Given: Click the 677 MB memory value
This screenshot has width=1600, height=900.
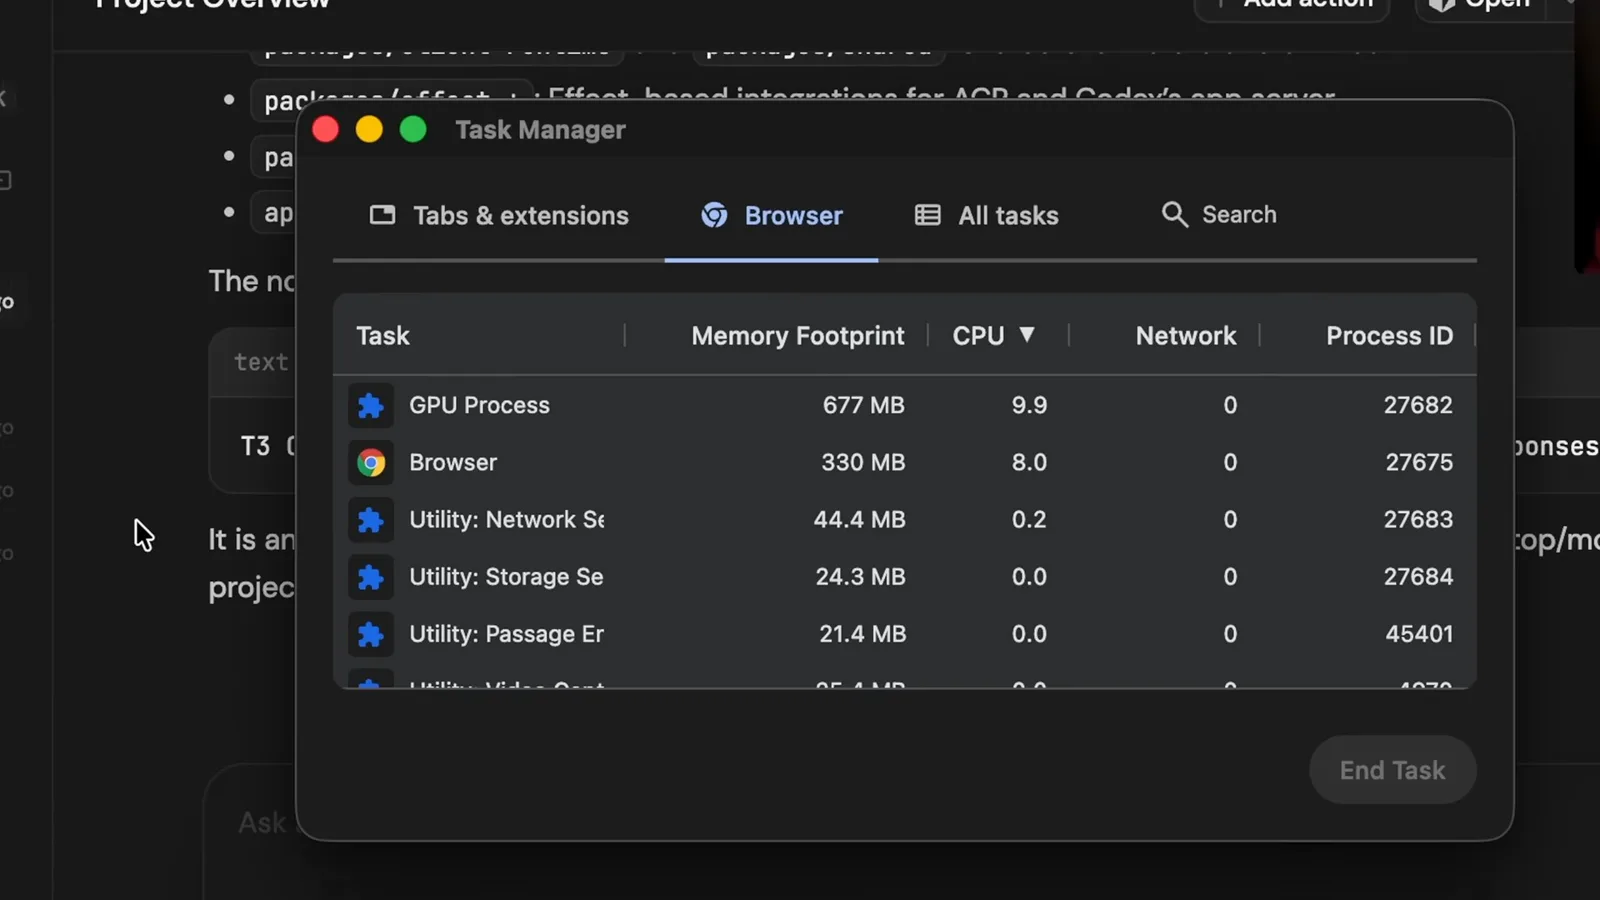Looking at the screenshot, I should click(x=863, y=405).
